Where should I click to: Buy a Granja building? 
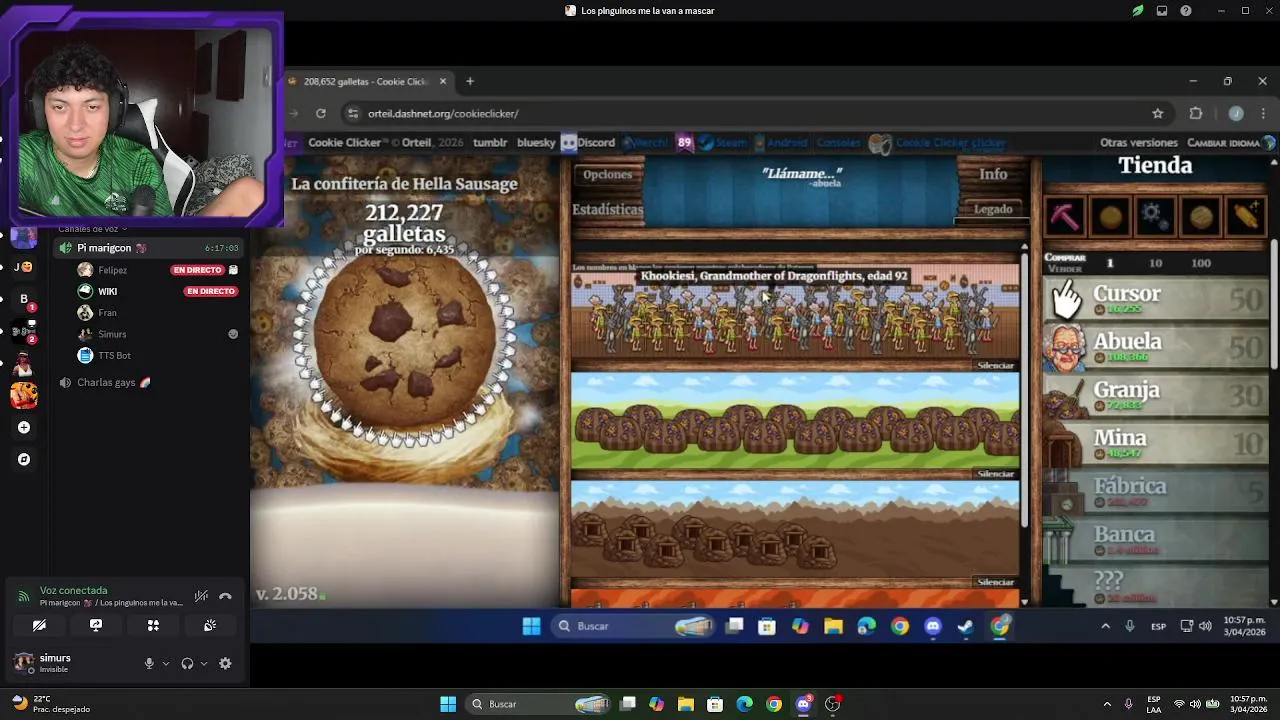pyautogui.click(x=1155, y=395)
